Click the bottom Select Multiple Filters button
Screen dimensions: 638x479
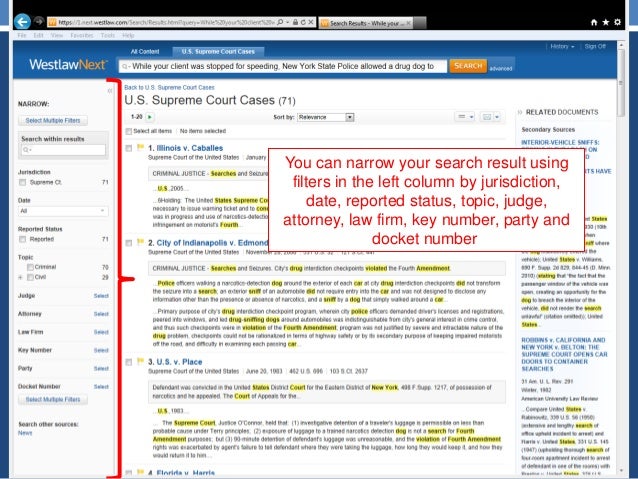(x=53, y=400)
